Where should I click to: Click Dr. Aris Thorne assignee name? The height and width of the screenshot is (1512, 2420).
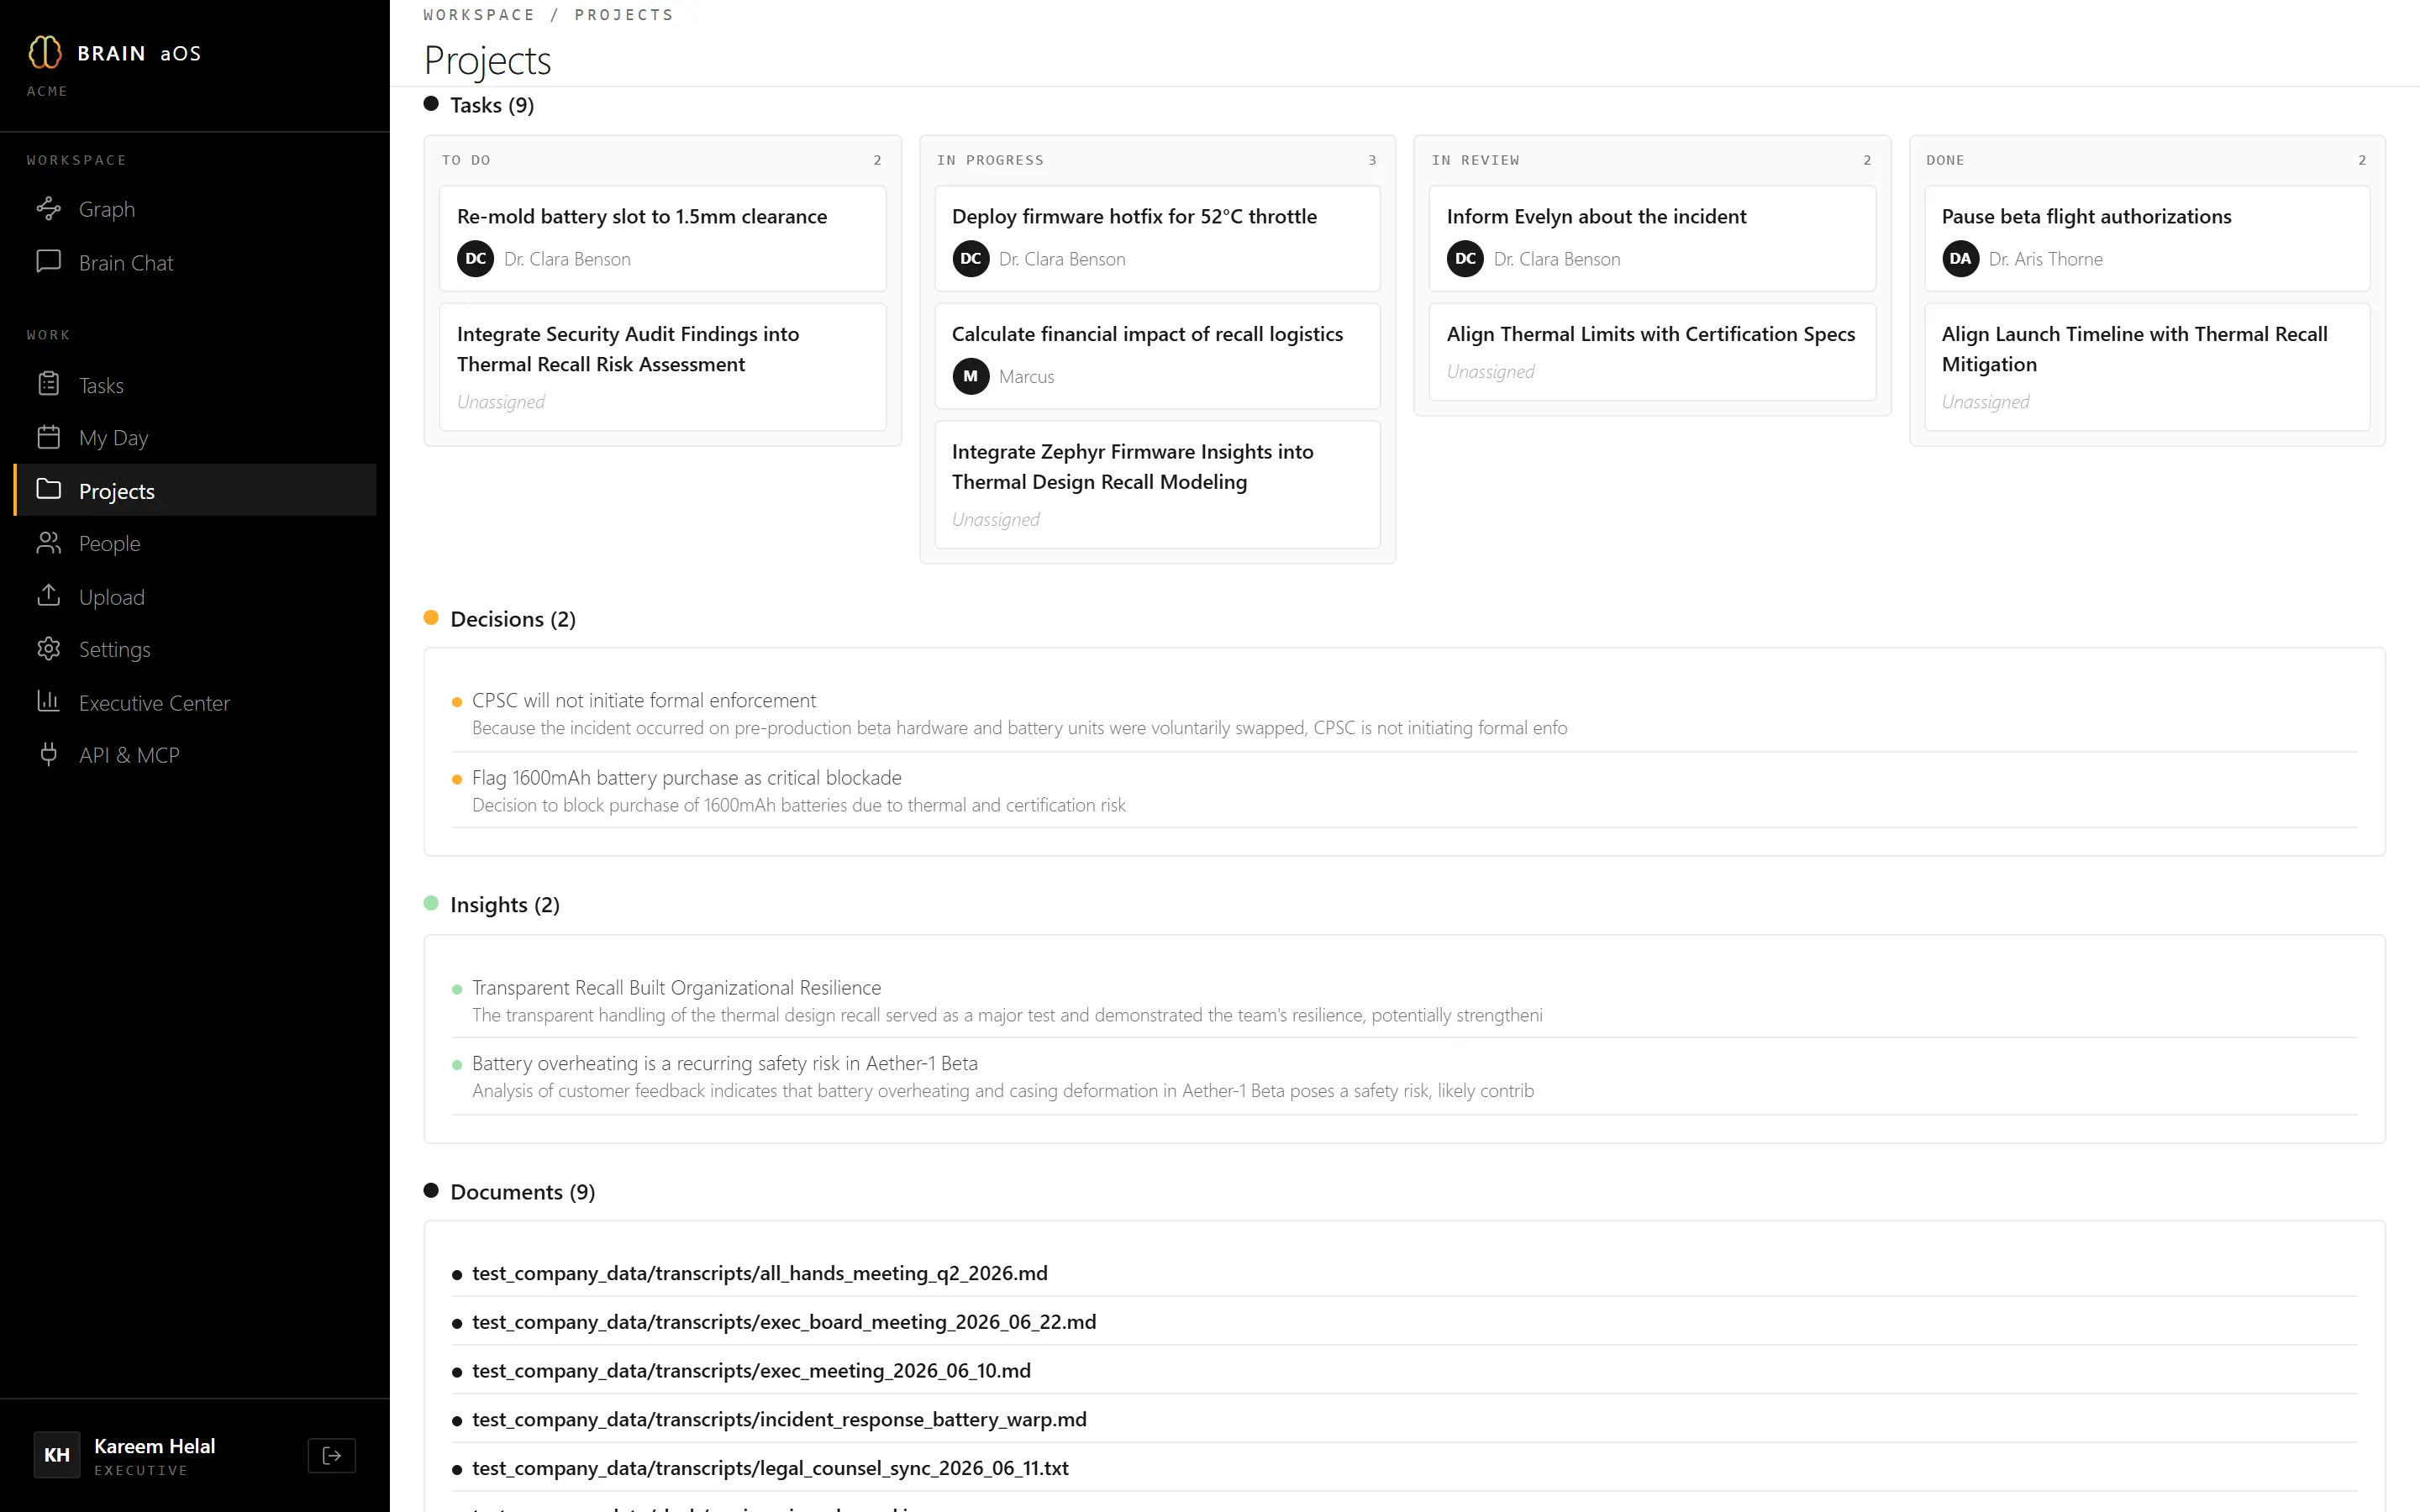pyautogui.click(x=2045, y=259)
